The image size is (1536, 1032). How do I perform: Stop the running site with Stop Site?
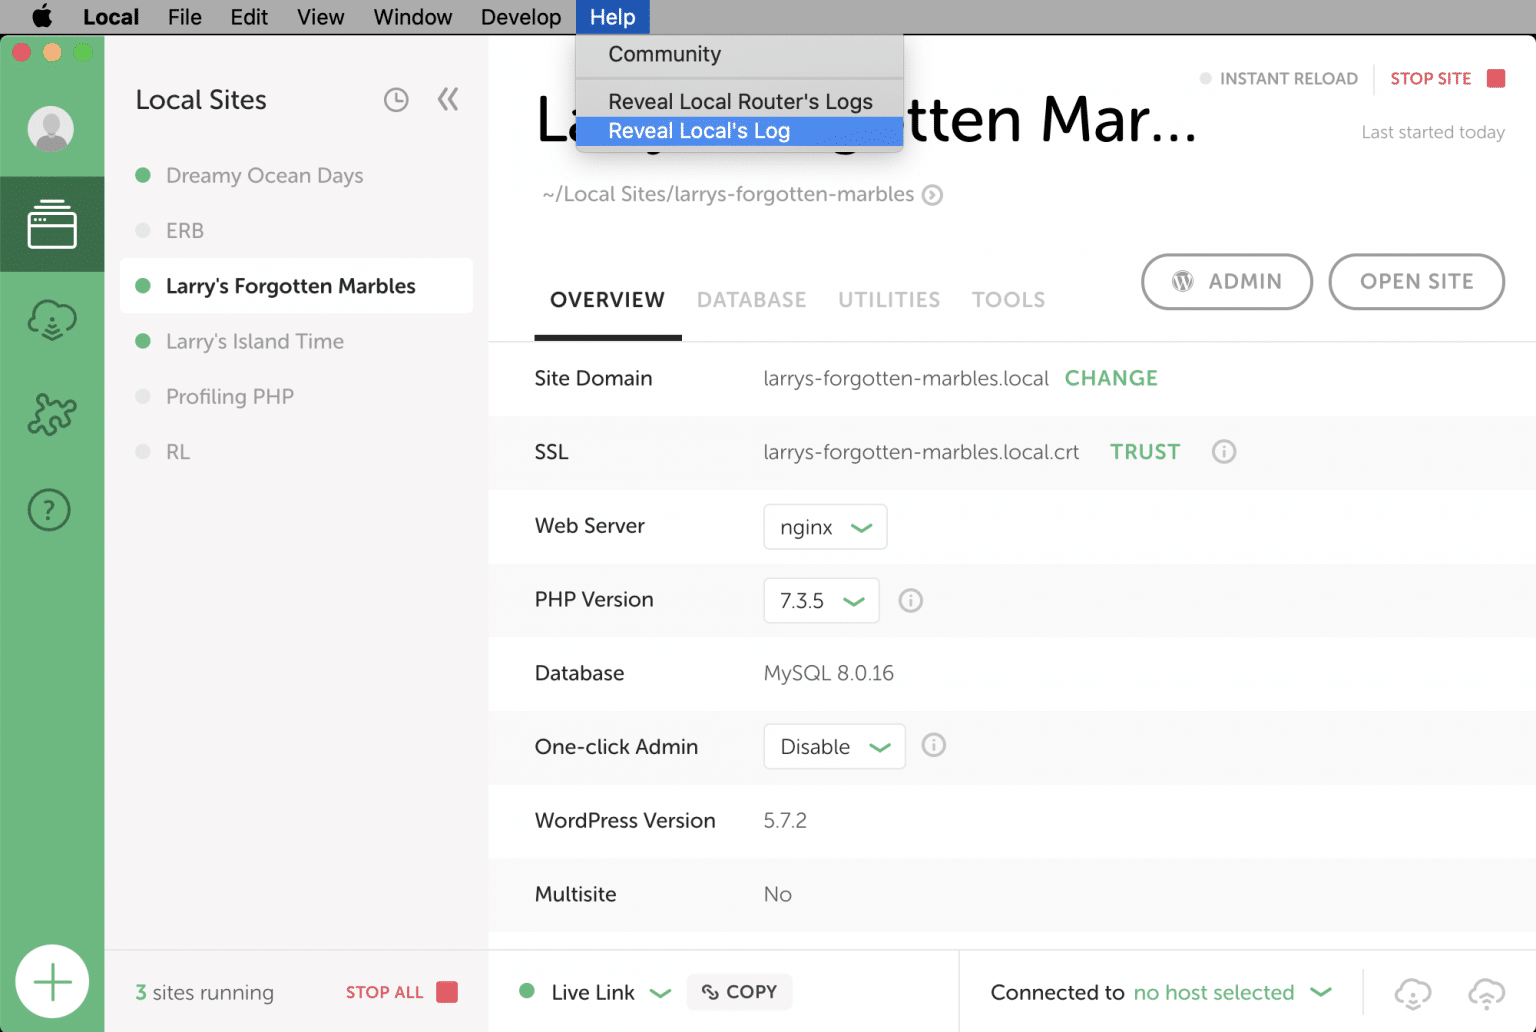pyautogui.click(x=1431, y=78)
